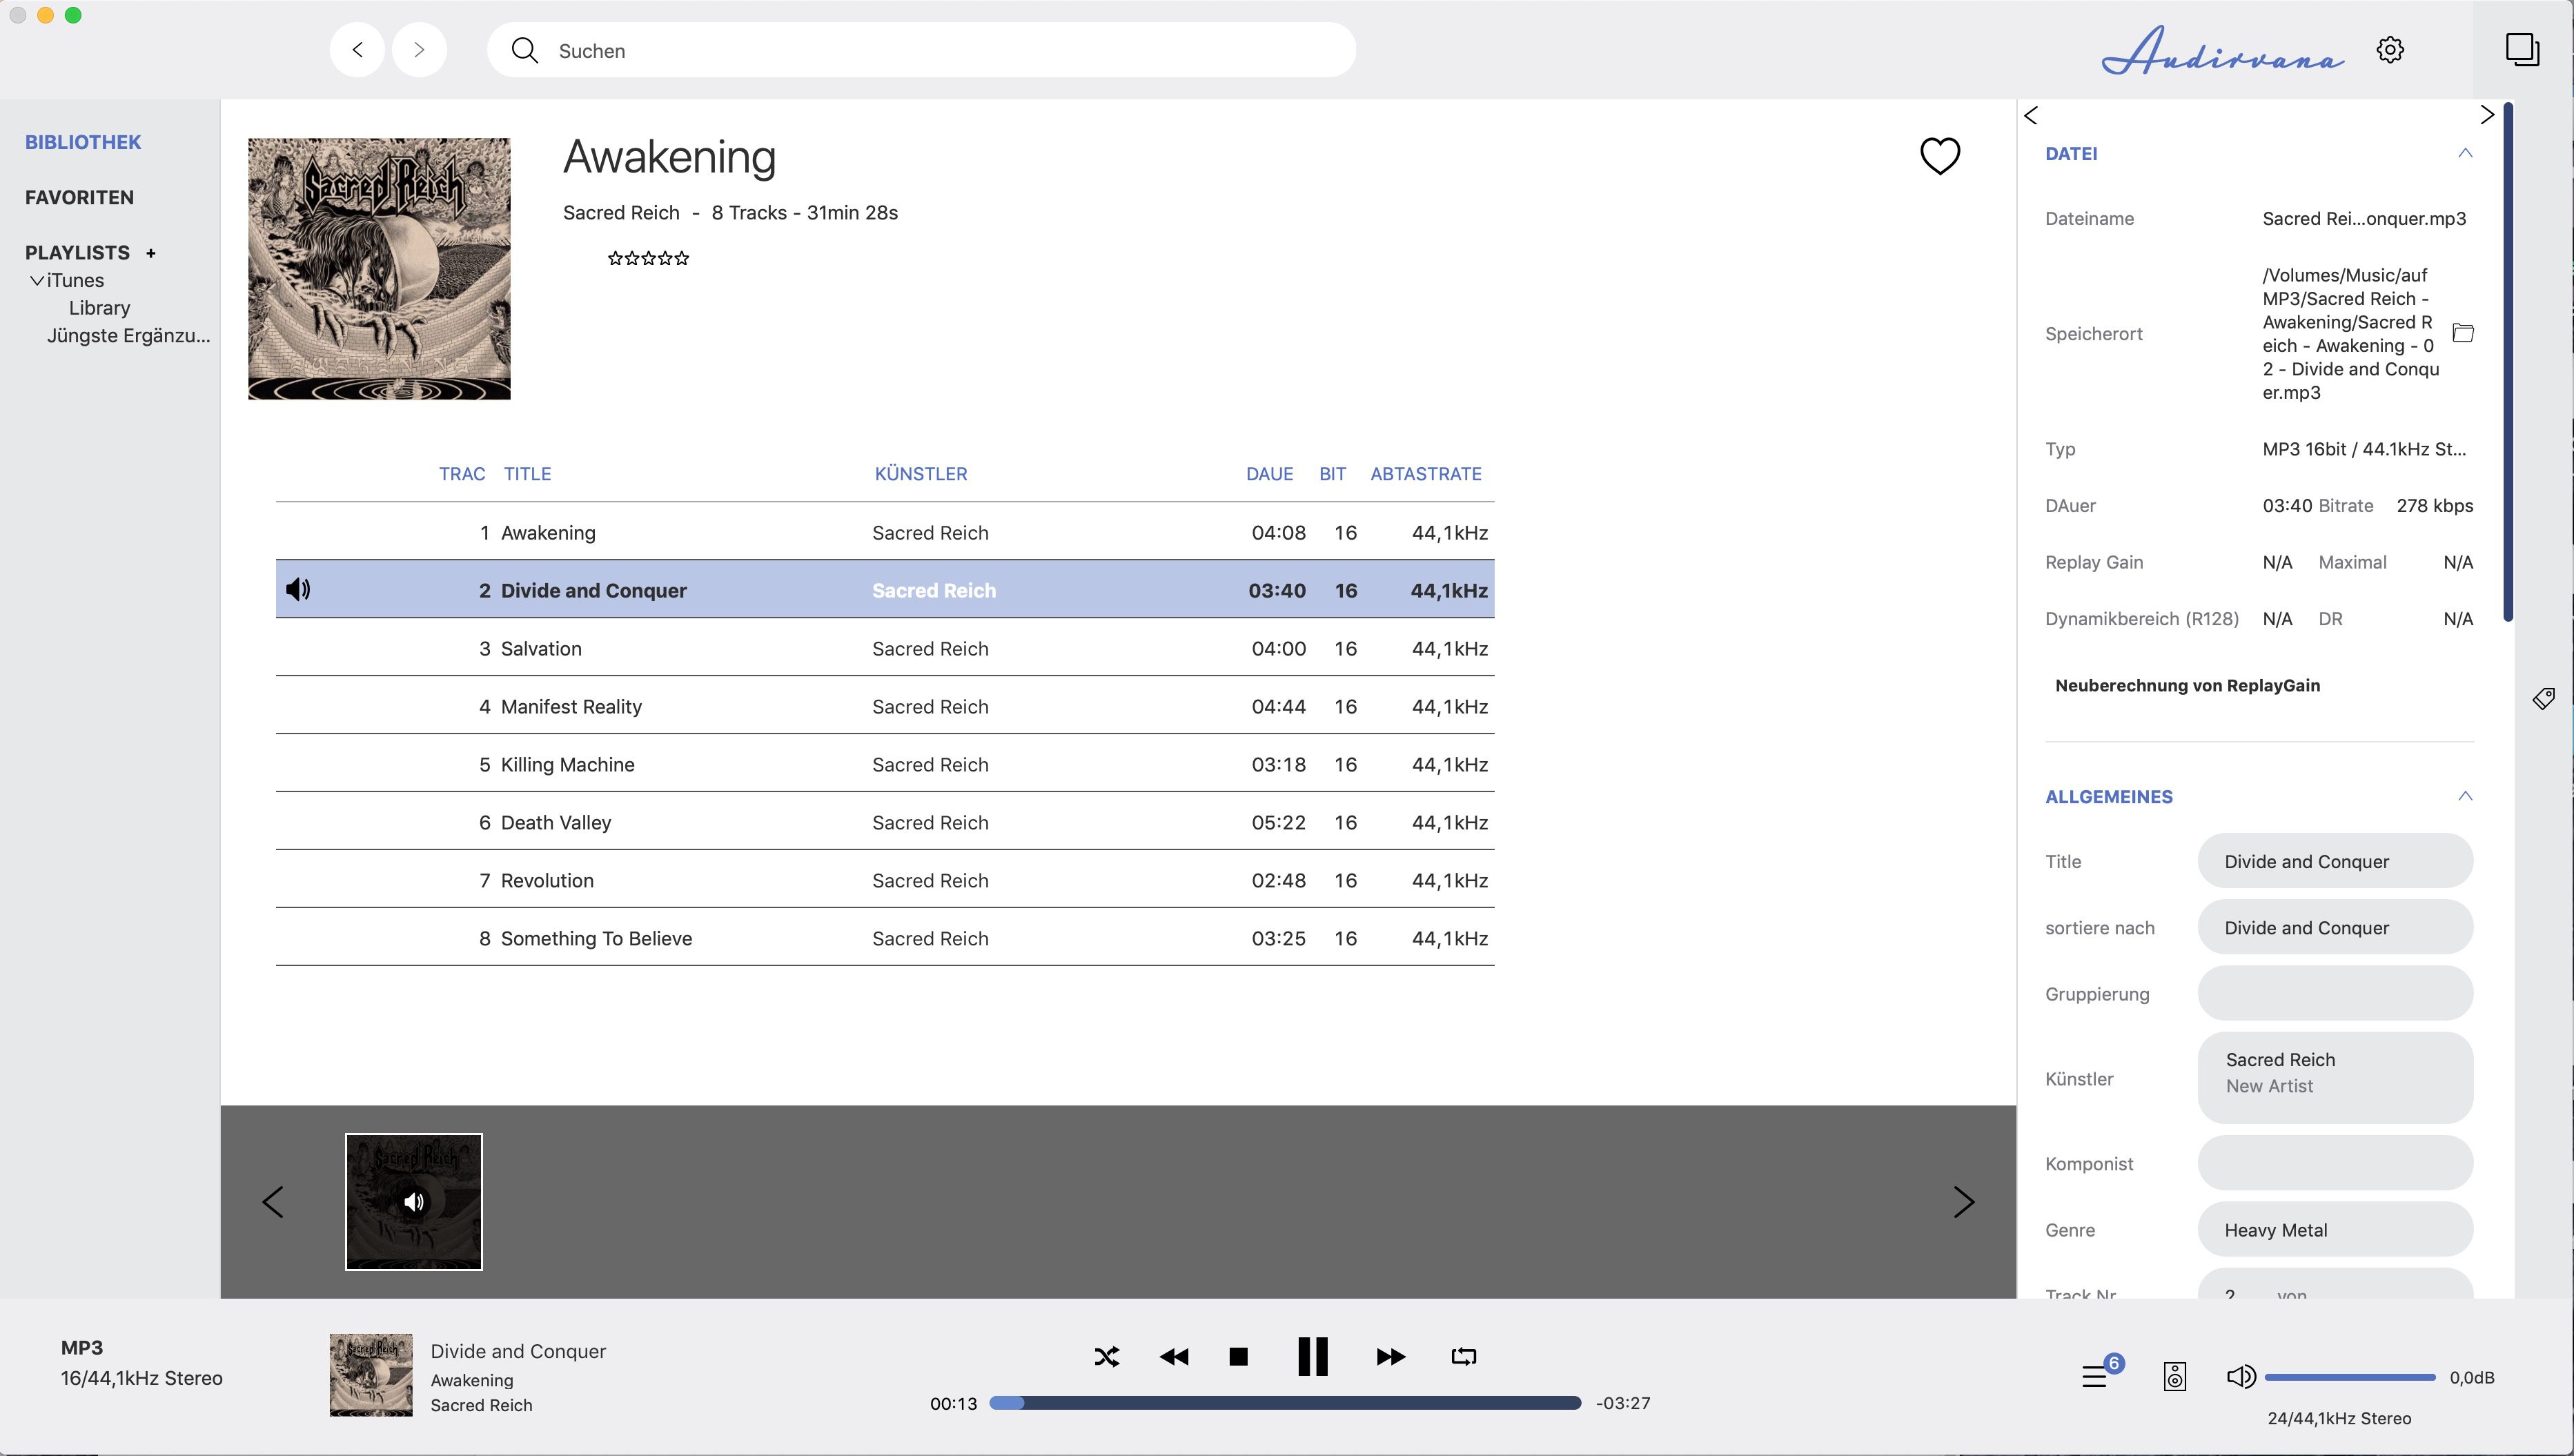The image size is (2574, 1456).
Task: Open the audio output device selector
Action: pyautogui.click(x=2175, y=1377)
